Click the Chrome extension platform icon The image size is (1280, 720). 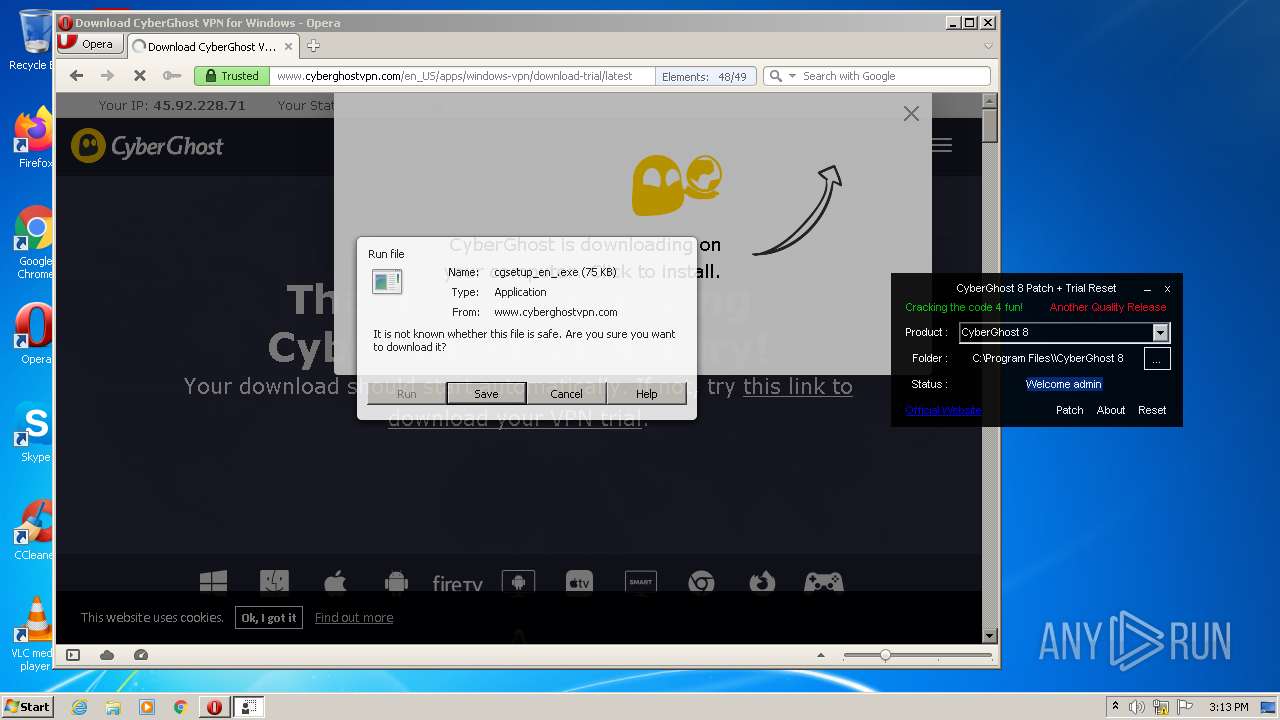point(701,582)
